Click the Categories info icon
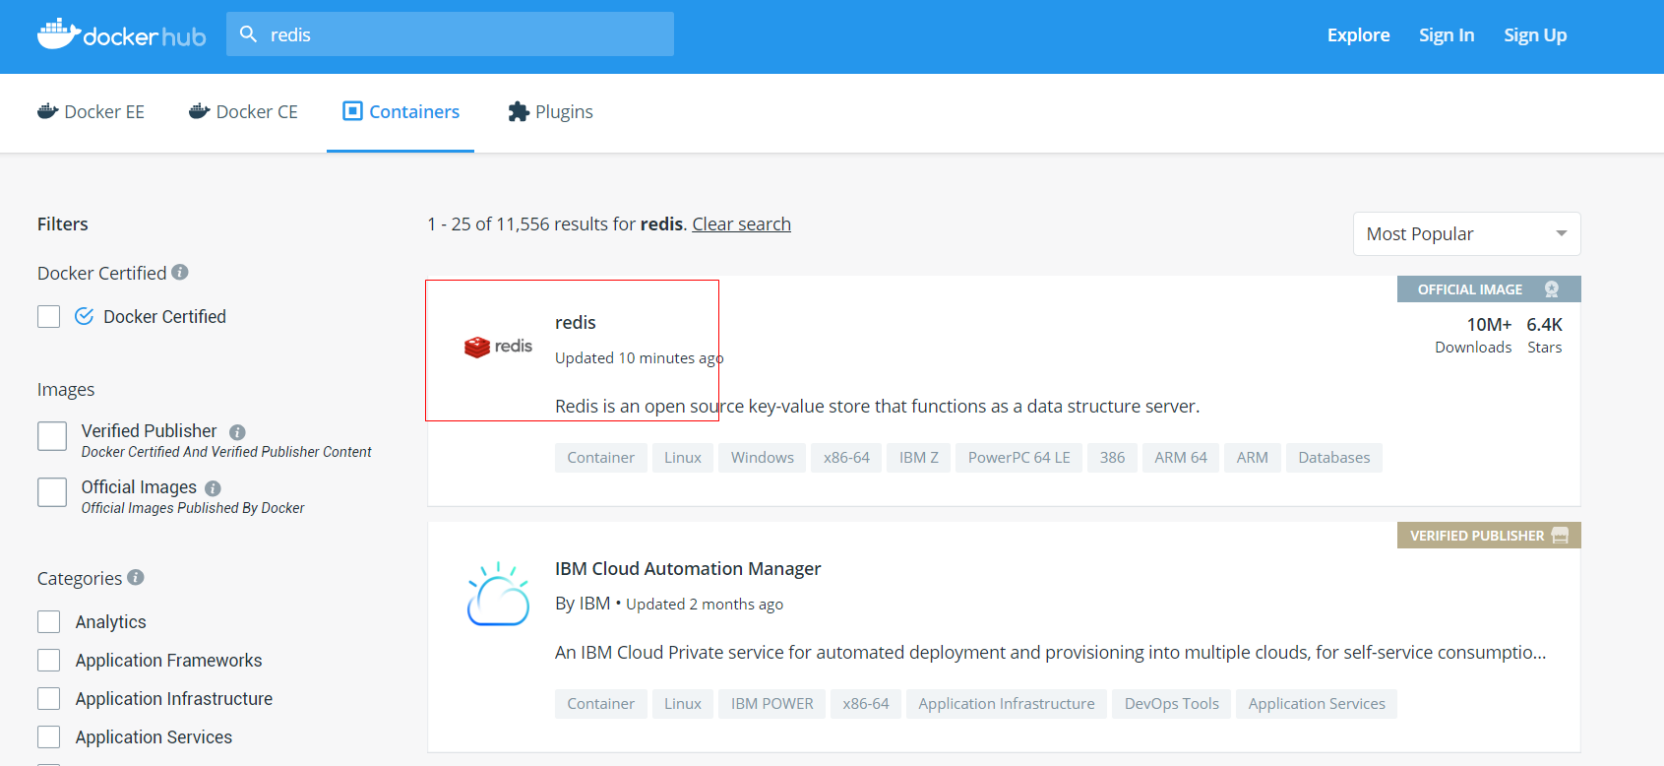 (x=136, y=577)
